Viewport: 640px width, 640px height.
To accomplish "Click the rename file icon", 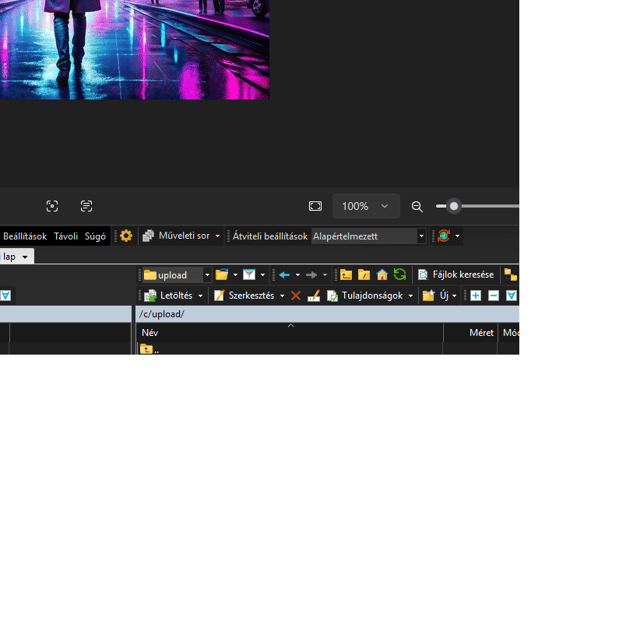I will click(x=314, y=296).
